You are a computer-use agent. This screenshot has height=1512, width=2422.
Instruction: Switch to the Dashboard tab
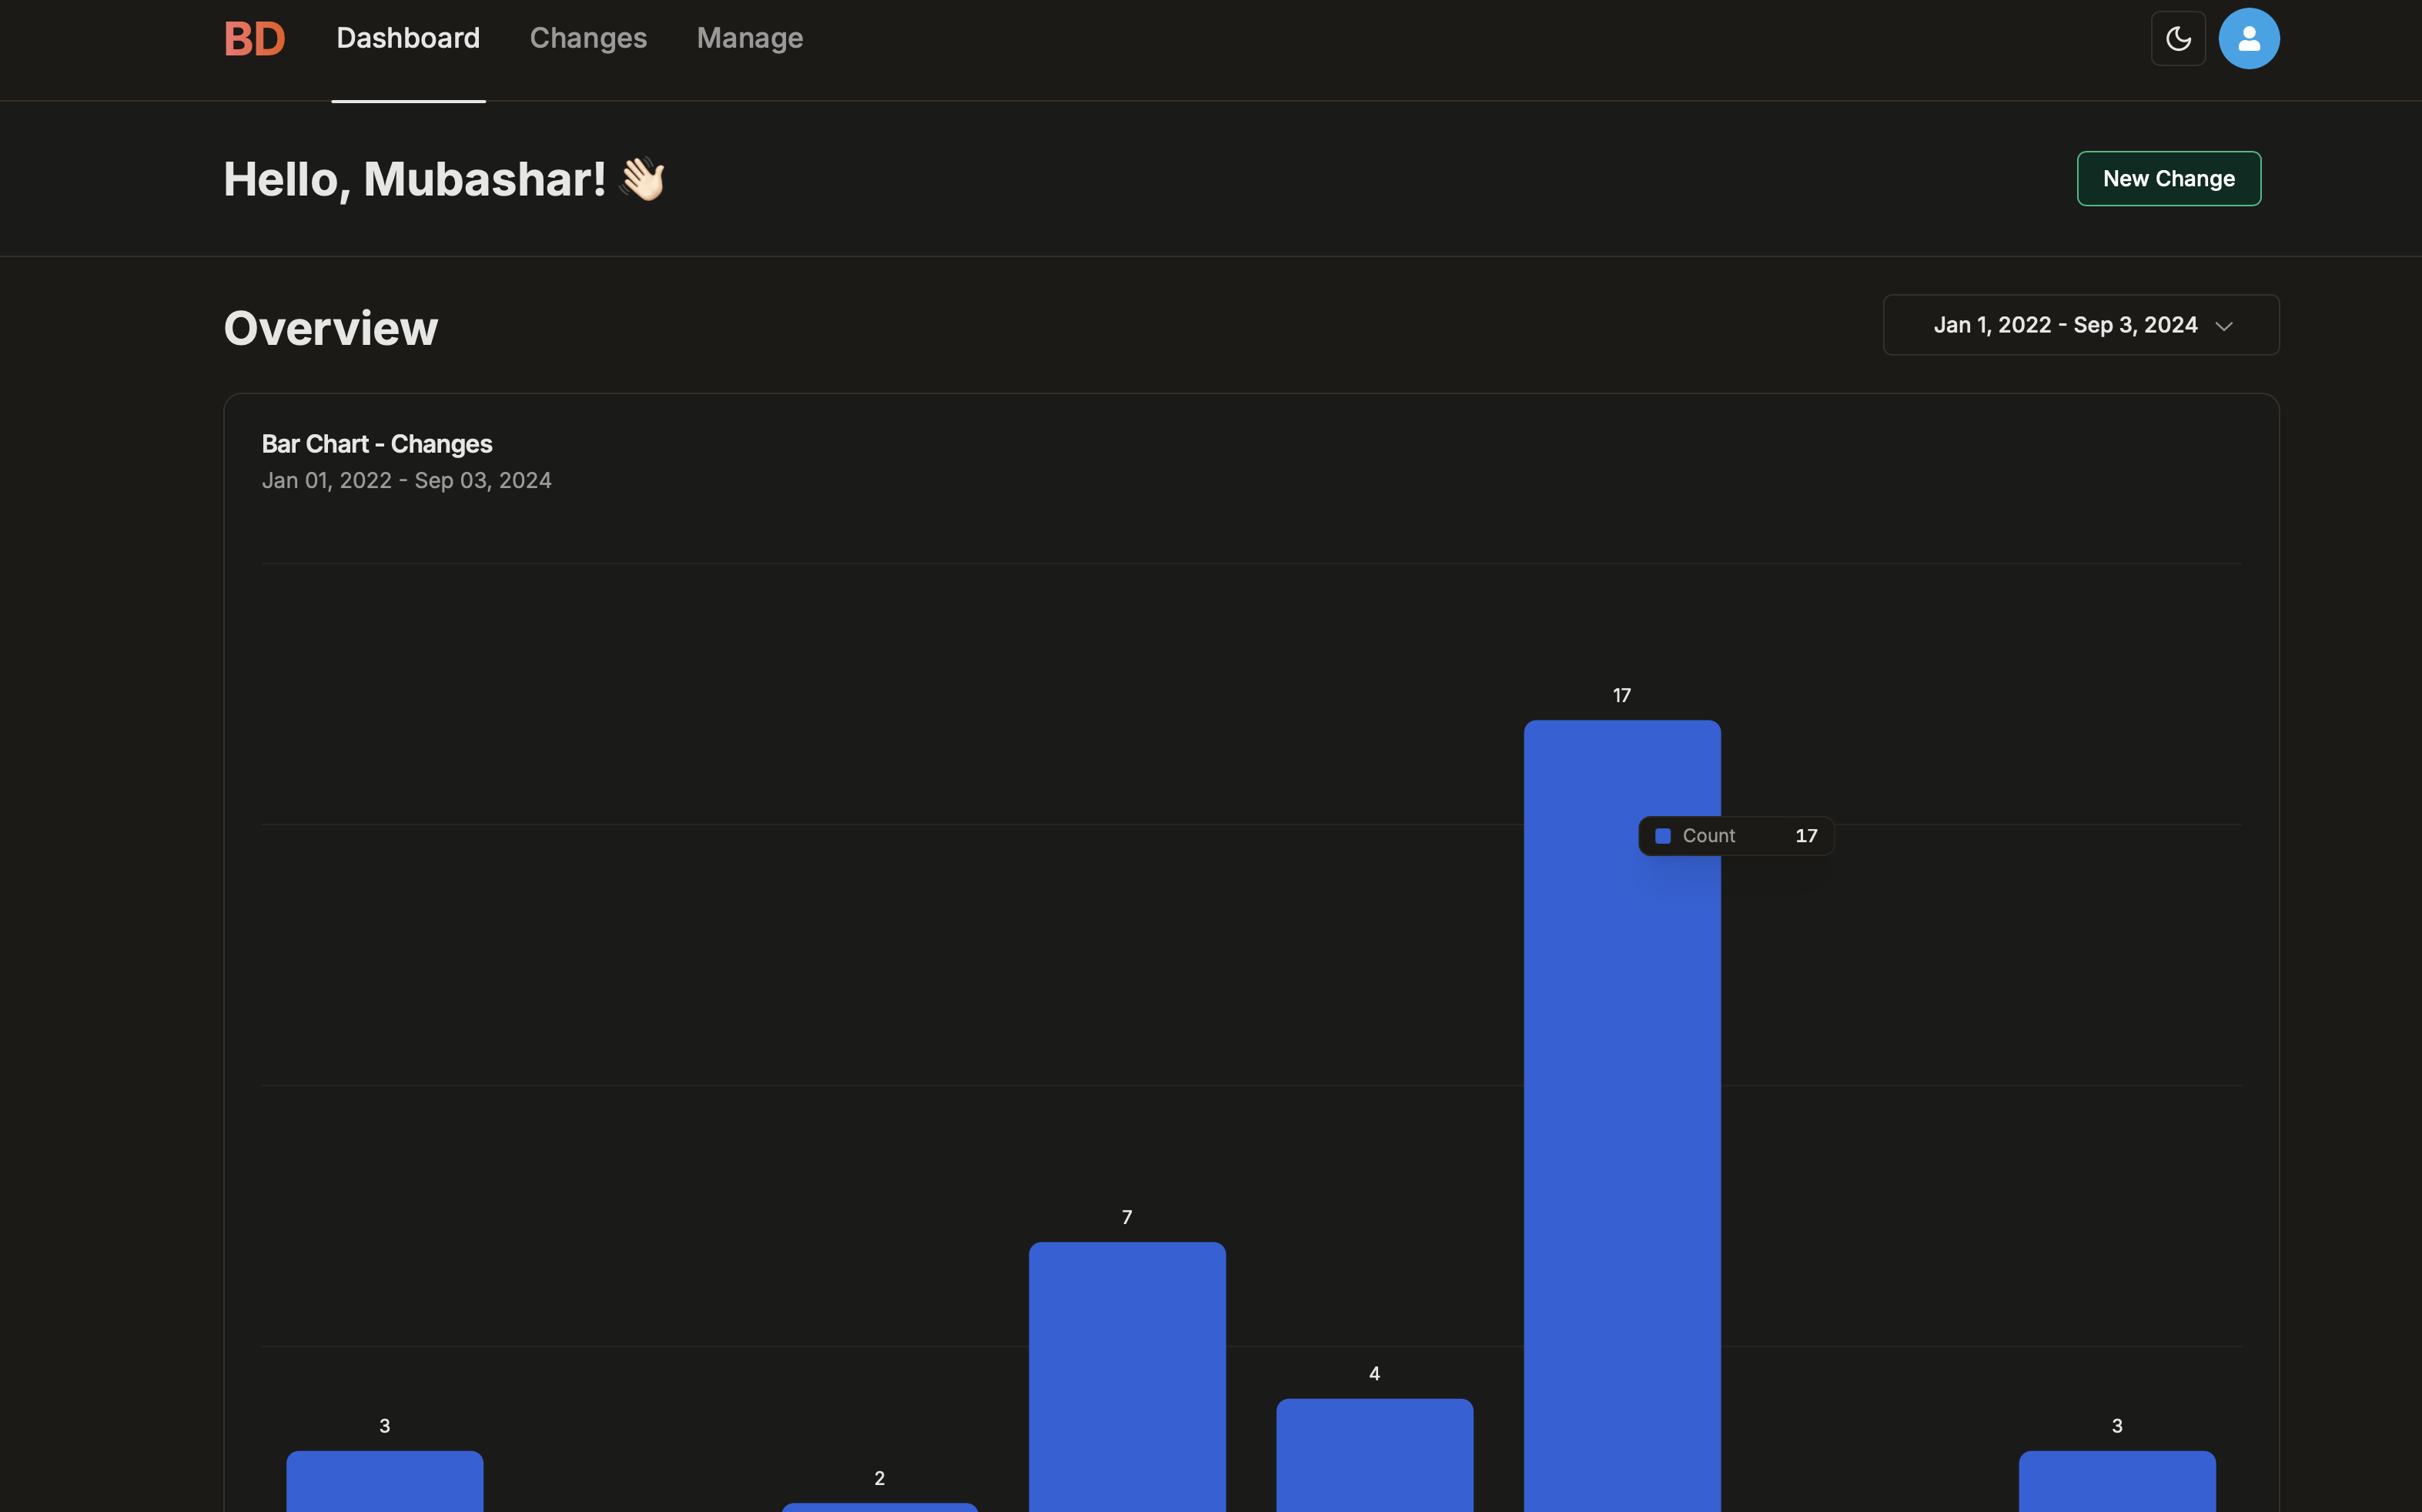point(408,38)
